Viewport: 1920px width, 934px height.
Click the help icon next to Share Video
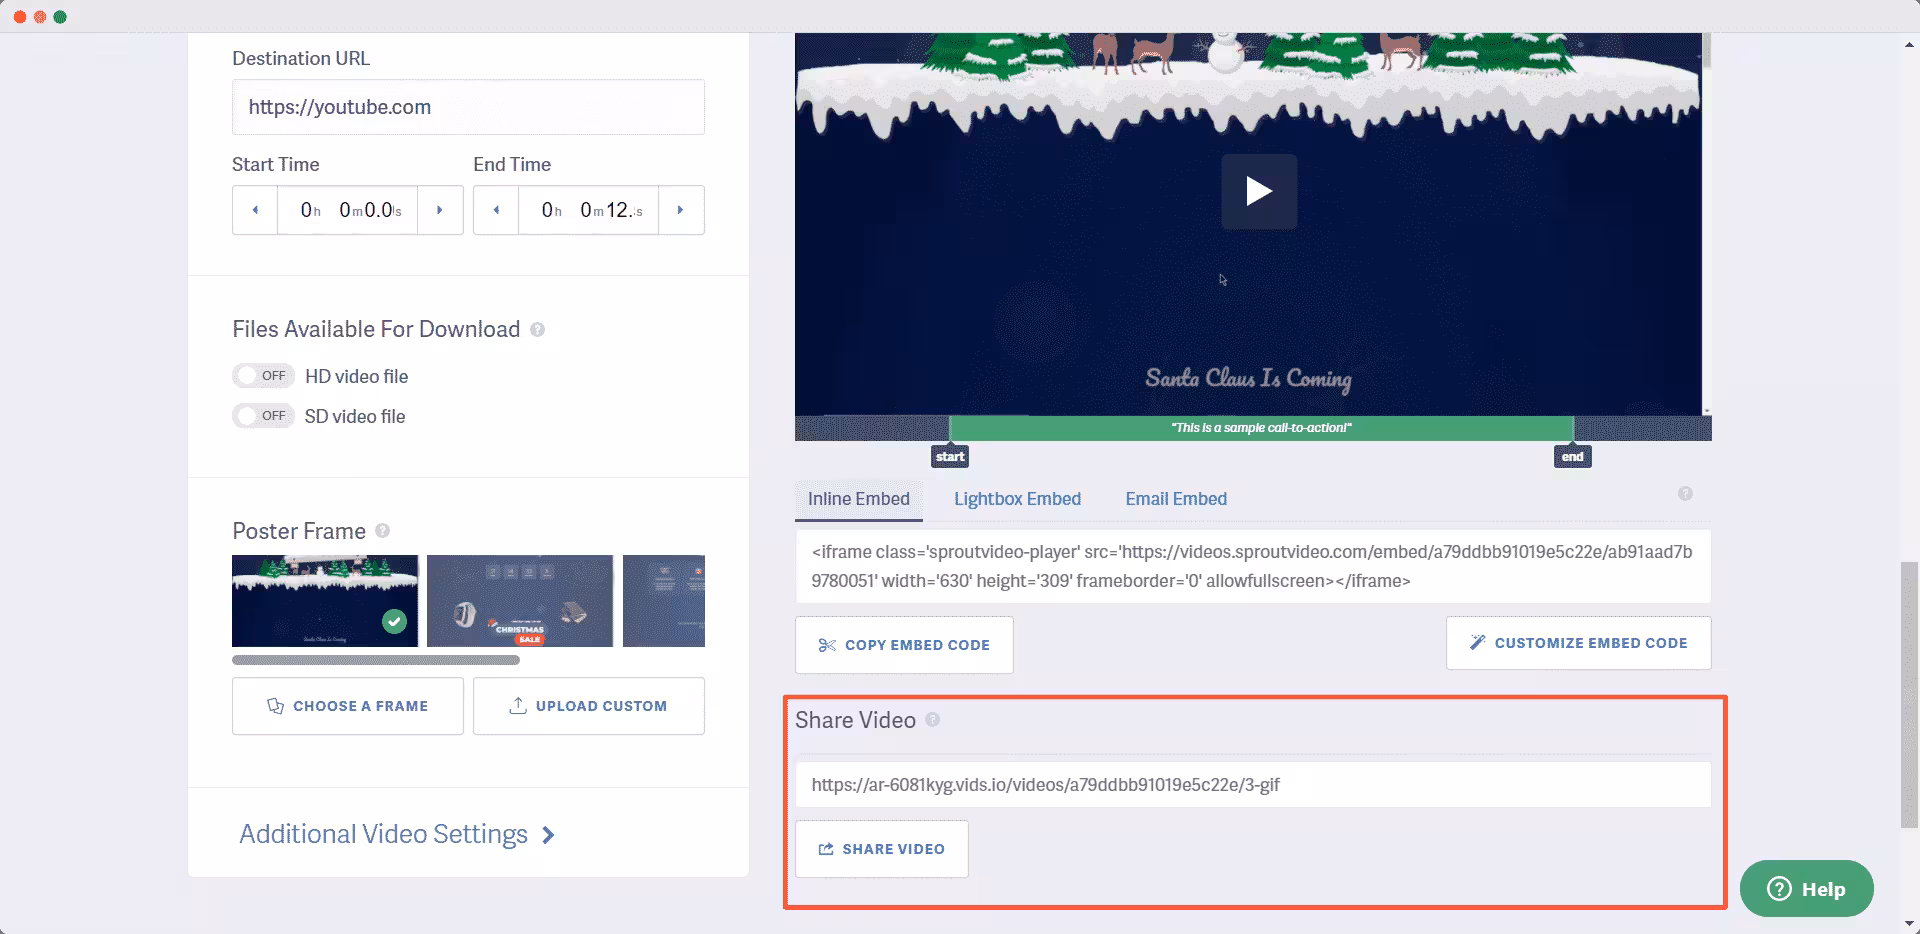pos(932,720)
